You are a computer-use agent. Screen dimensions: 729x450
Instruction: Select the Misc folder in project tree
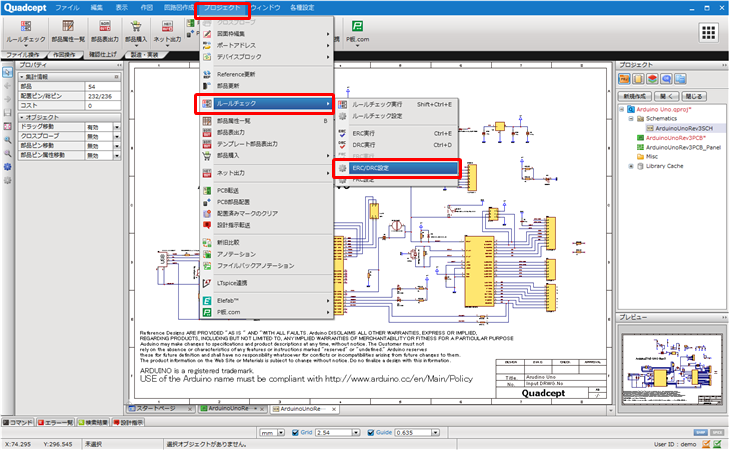coord(651,157)
